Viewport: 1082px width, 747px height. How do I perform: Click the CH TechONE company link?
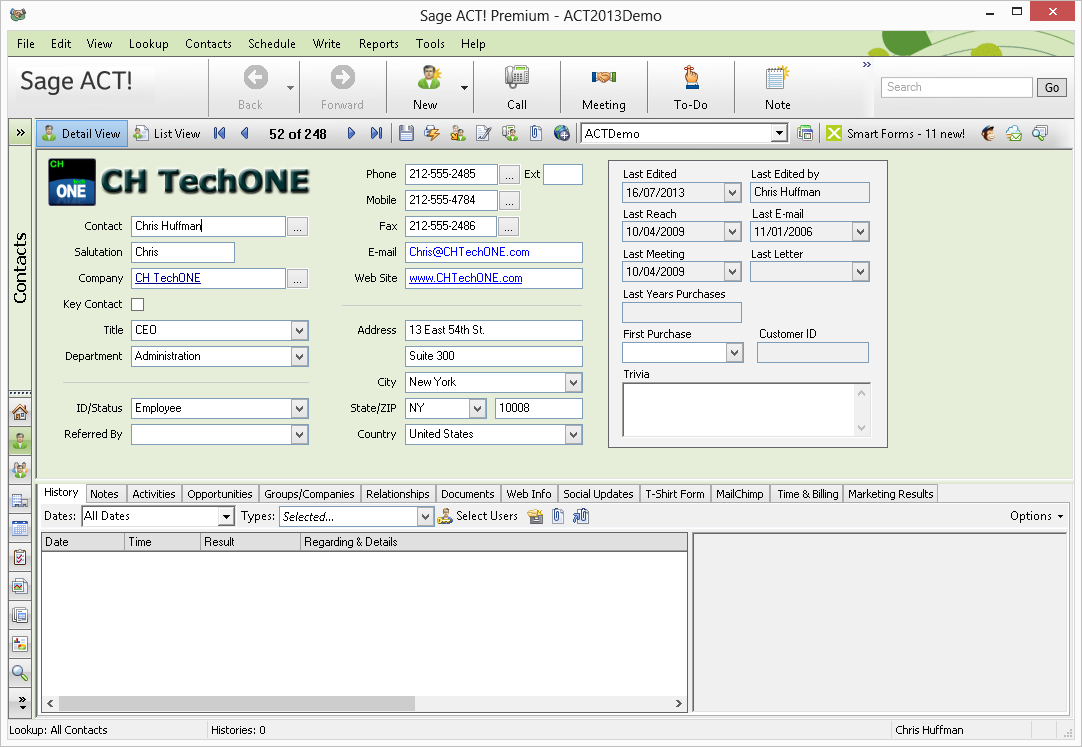pos(168,278)
